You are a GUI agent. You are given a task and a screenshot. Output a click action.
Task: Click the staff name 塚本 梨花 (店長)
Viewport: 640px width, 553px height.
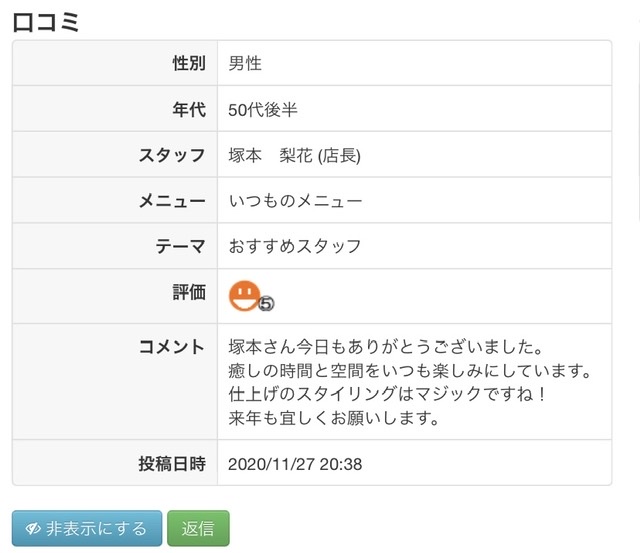pos(294,155)
